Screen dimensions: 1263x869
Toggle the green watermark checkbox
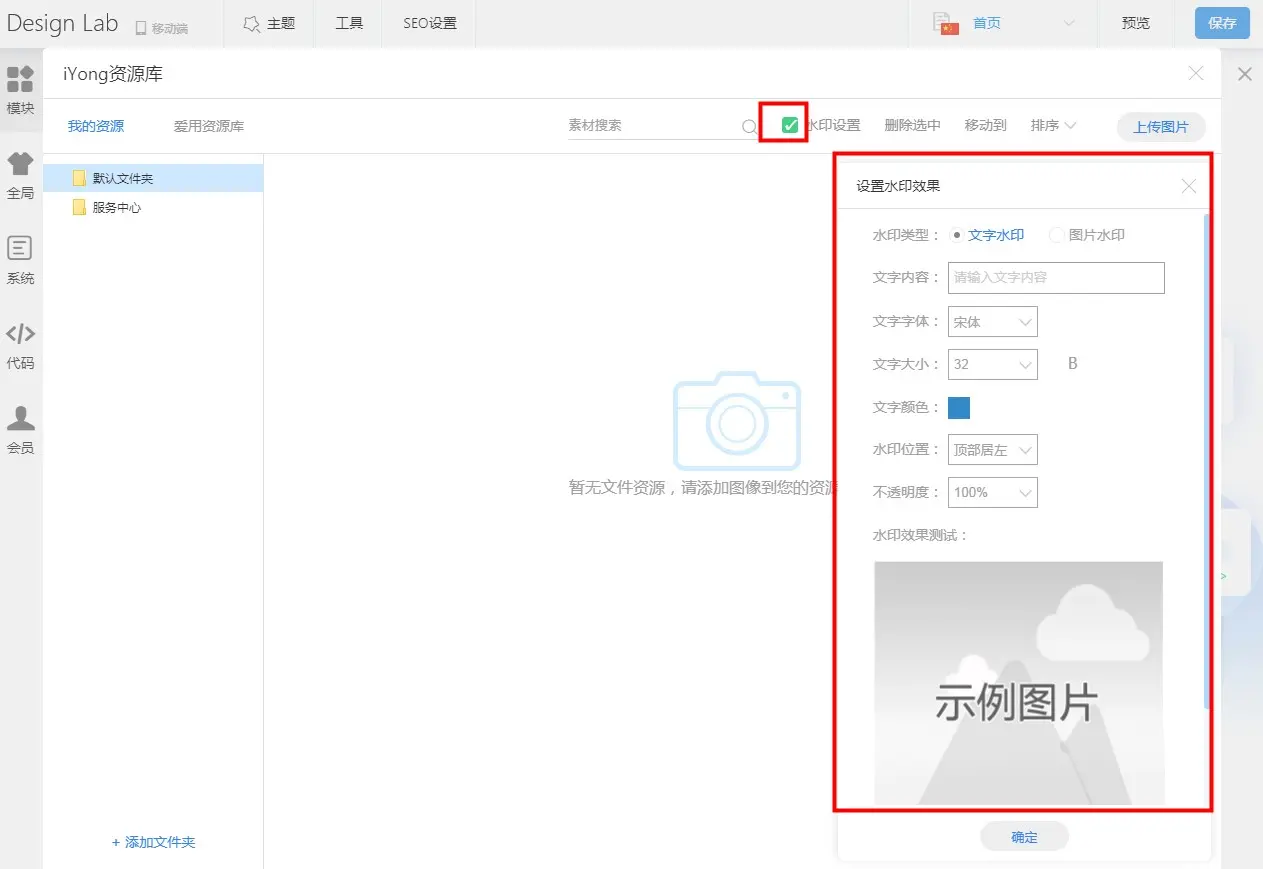tap(790, 125)
